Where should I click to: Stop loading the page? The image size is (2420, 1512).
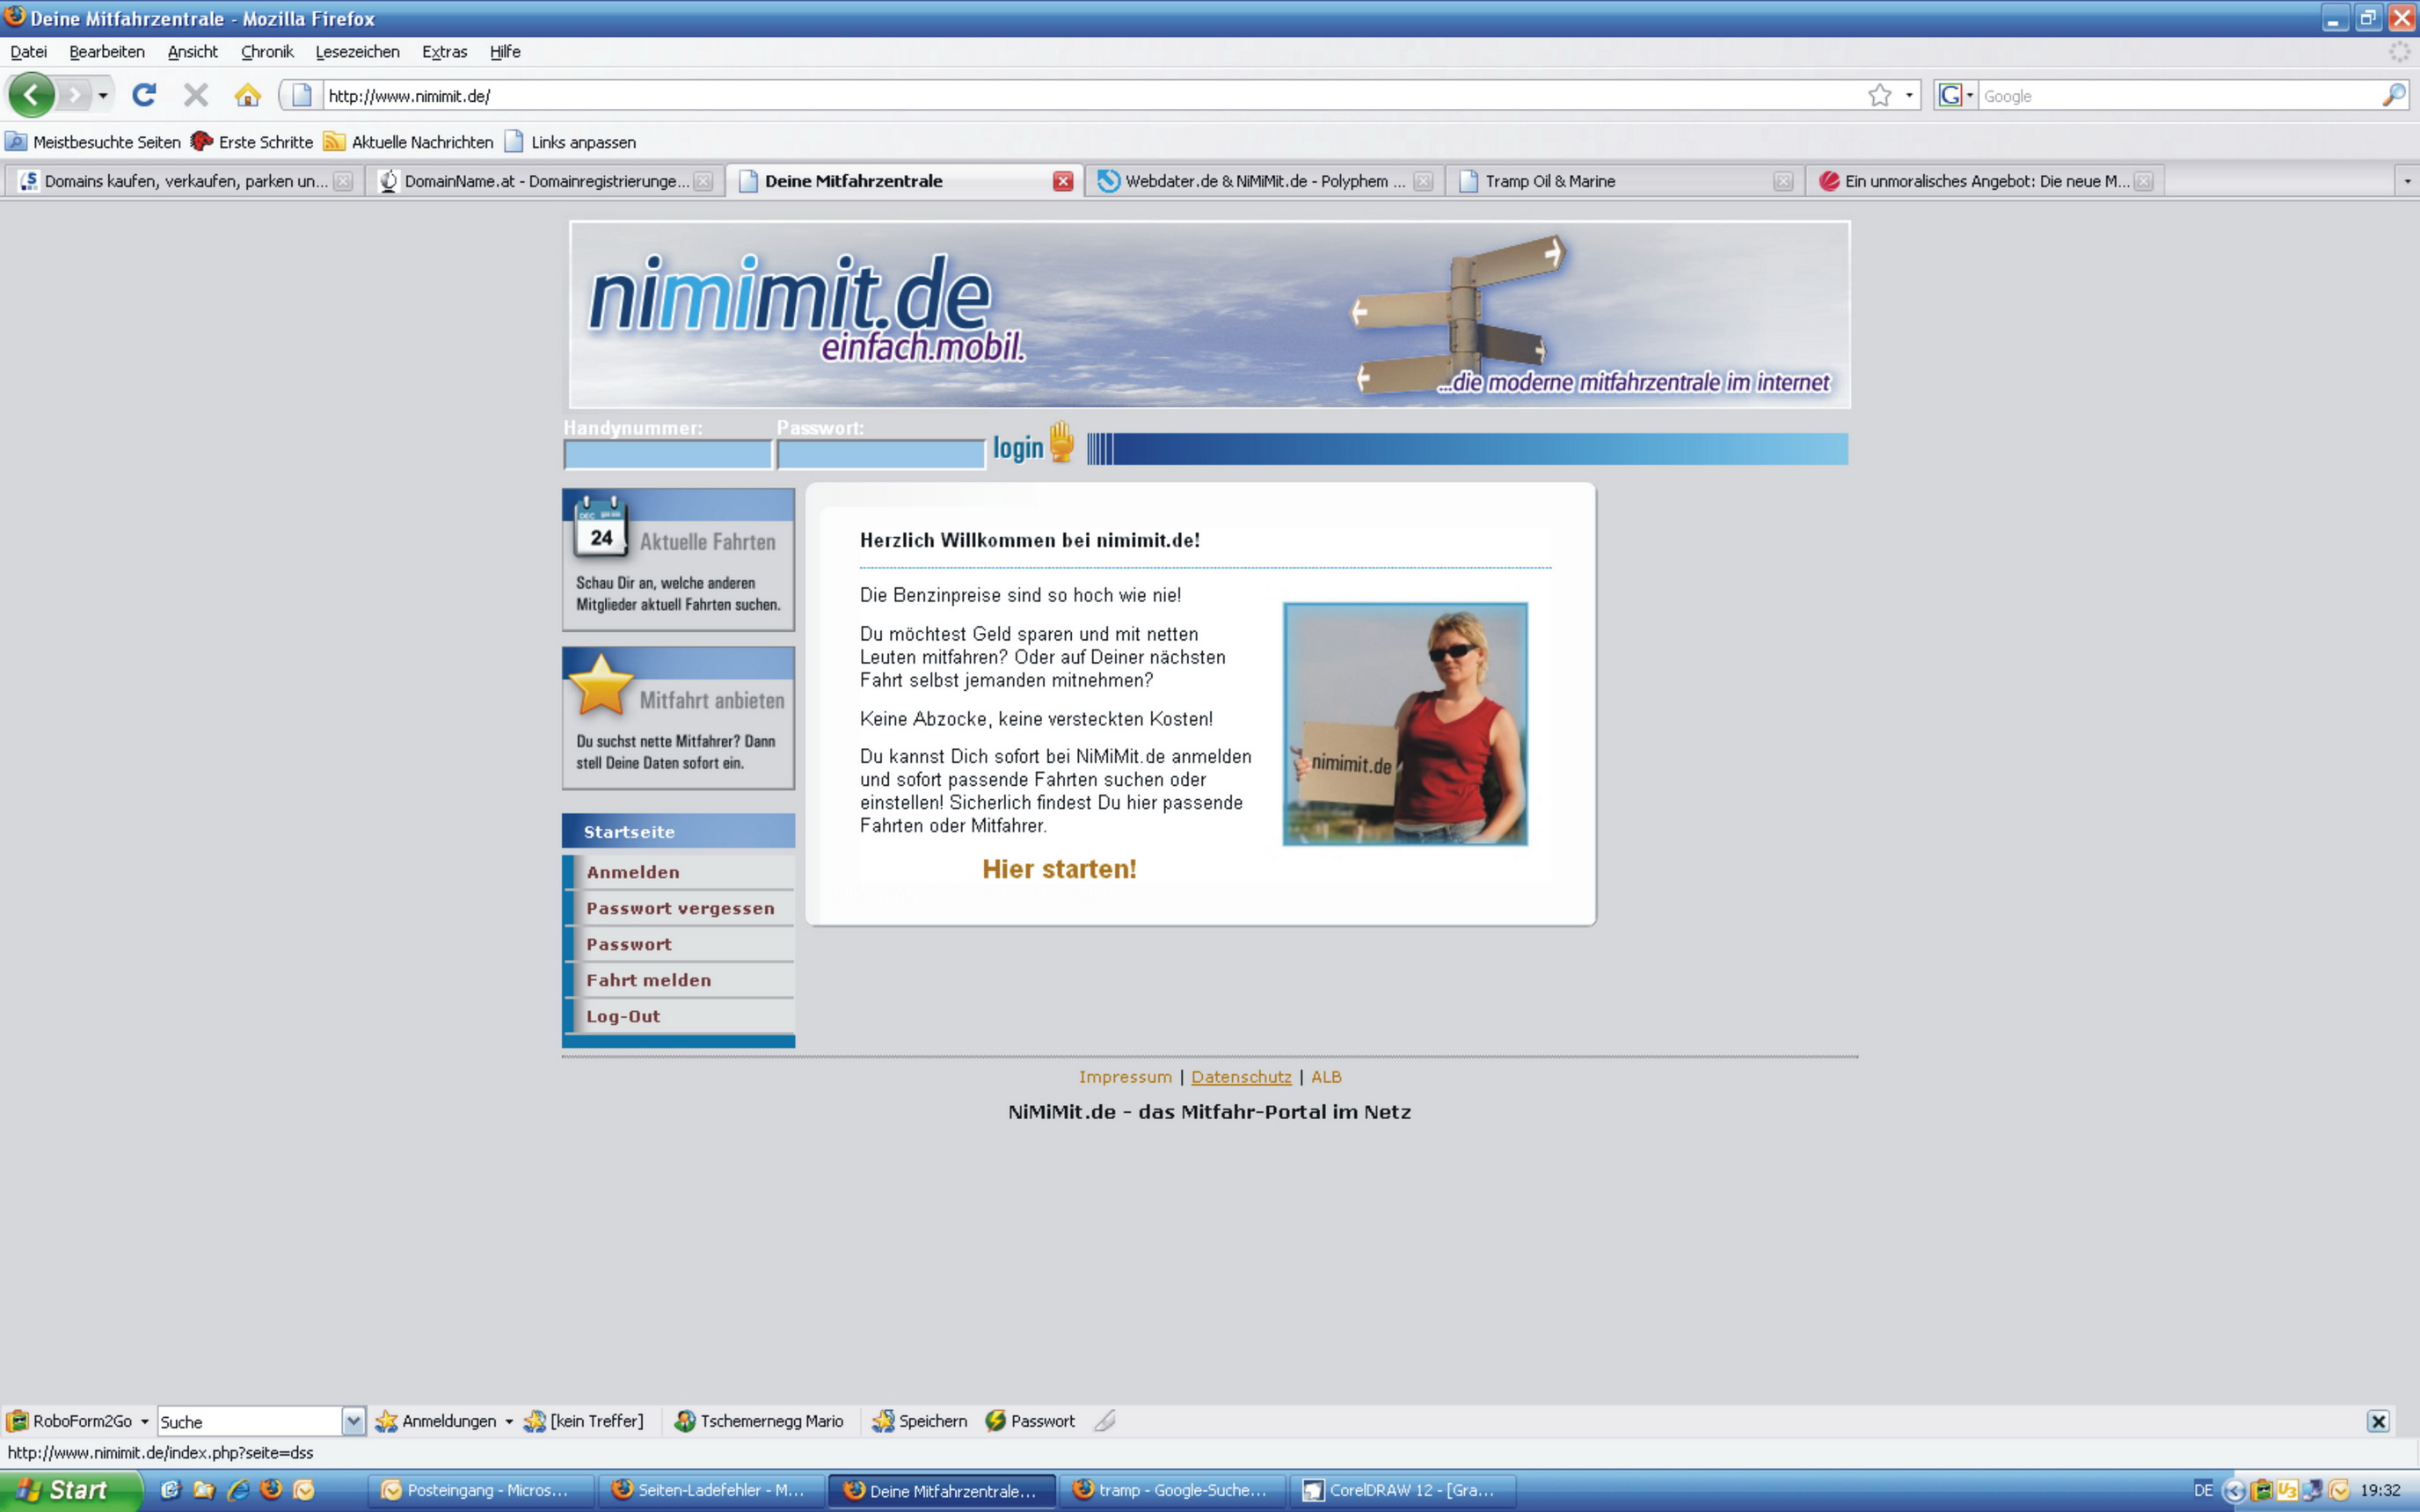(196, 95)
